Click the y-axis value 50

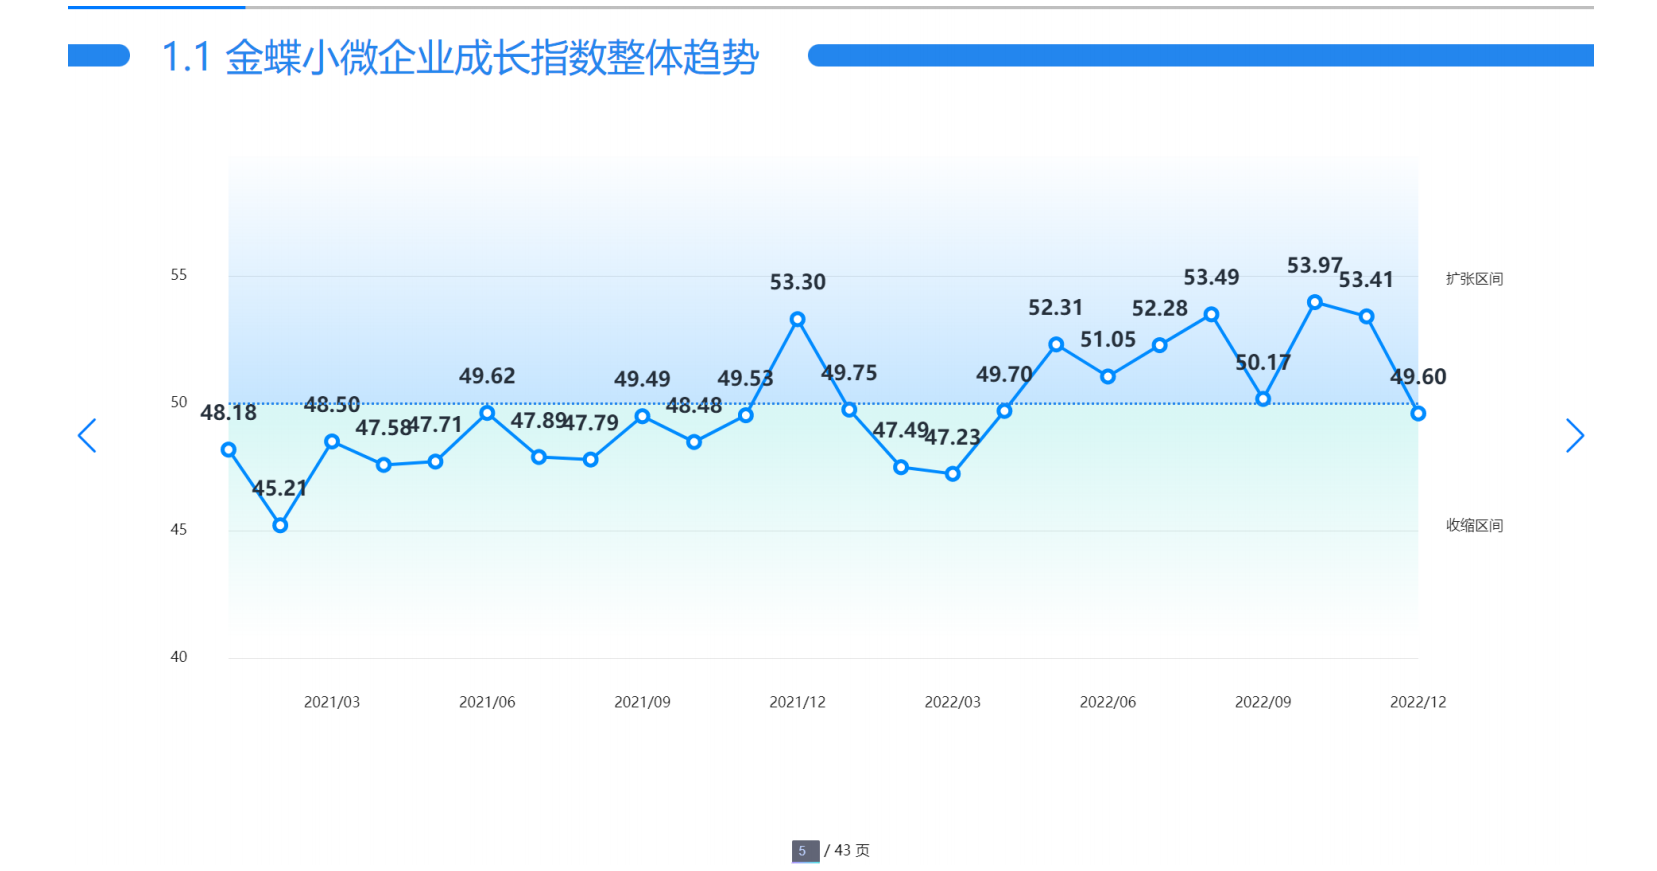point(178,402)
